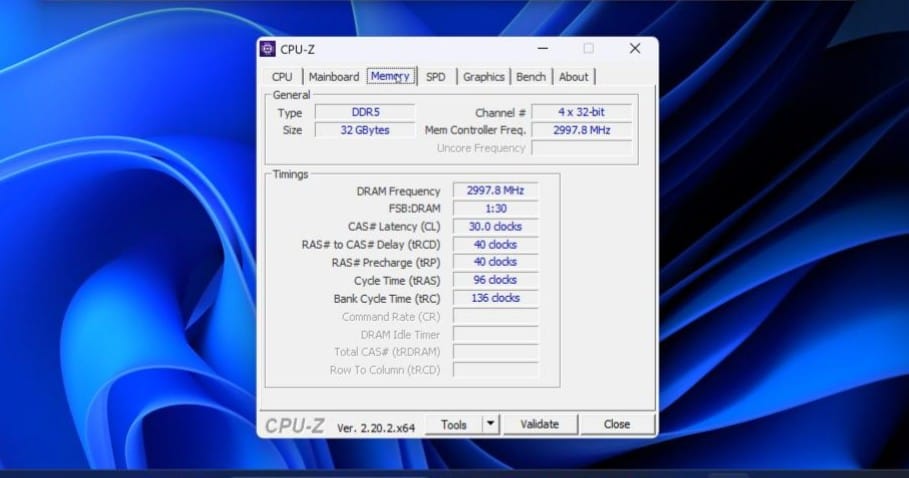Open the Mainboard tab
Image resolution: width=909 pixels, height=478 pixels.
[x=334, y=76]
